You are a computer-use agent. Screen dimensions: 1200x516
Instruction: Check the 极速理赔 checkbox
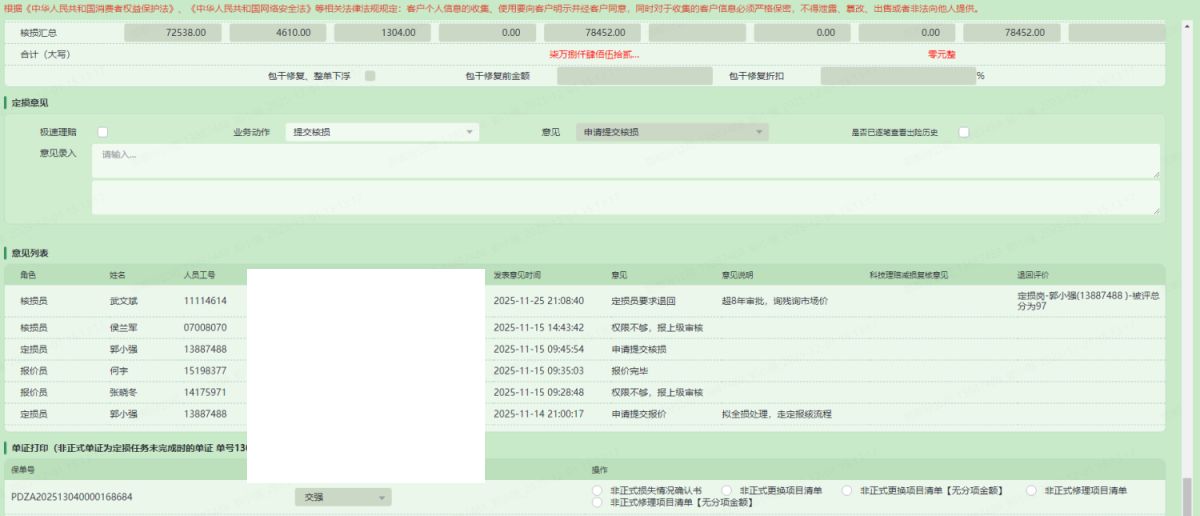pos(103,132)
